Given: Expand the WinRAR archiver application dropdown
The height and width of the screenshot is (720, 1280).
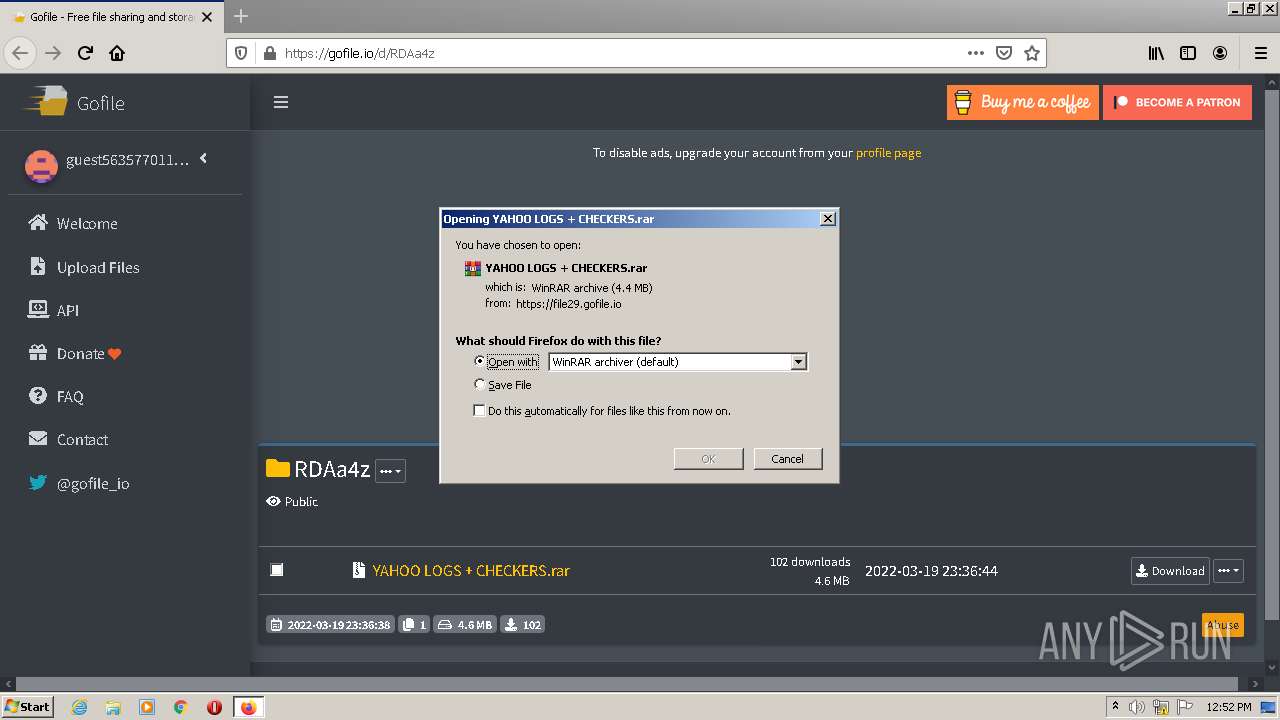Looking at the screenshot, I should [x=798, y=362].
